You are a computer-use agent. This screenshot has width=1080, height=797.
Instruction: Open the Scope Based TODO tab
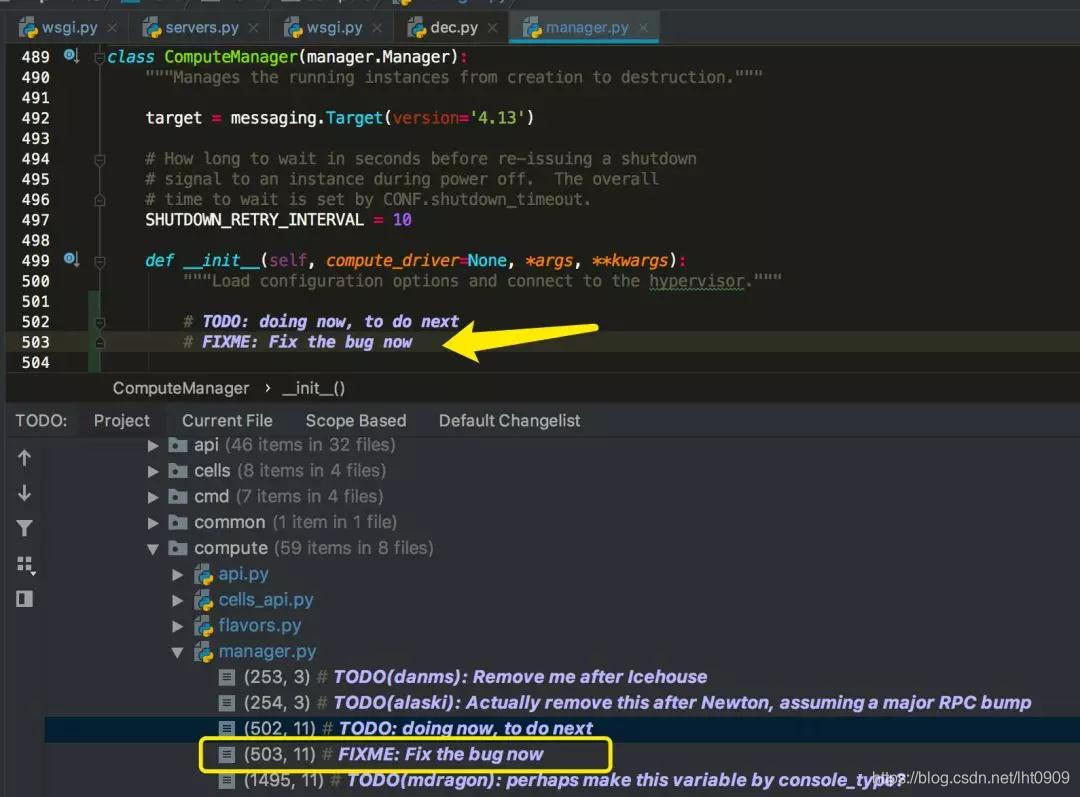pyautogui.click(x=355, y=420)
